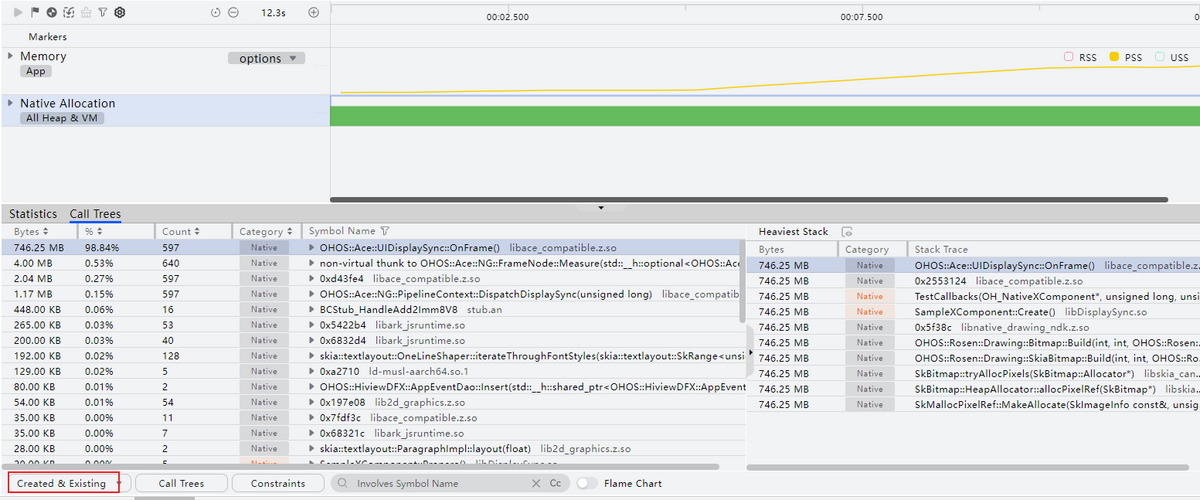
Task: Click the start recording play icon
Action: [18, 13]
